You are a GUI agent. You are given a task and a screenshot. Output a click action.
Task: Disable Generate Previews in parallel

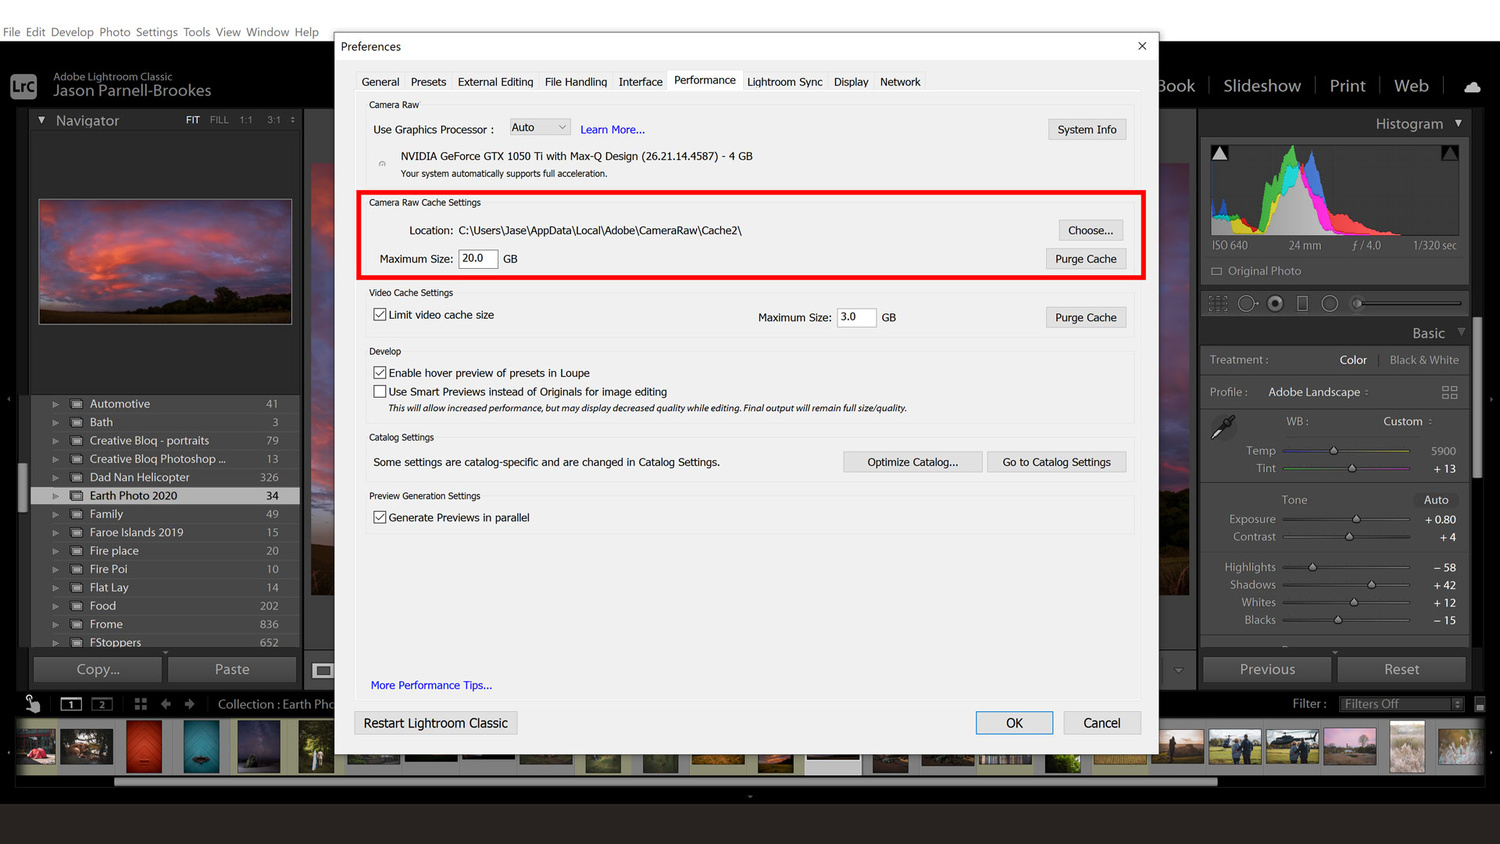point(380,517)
